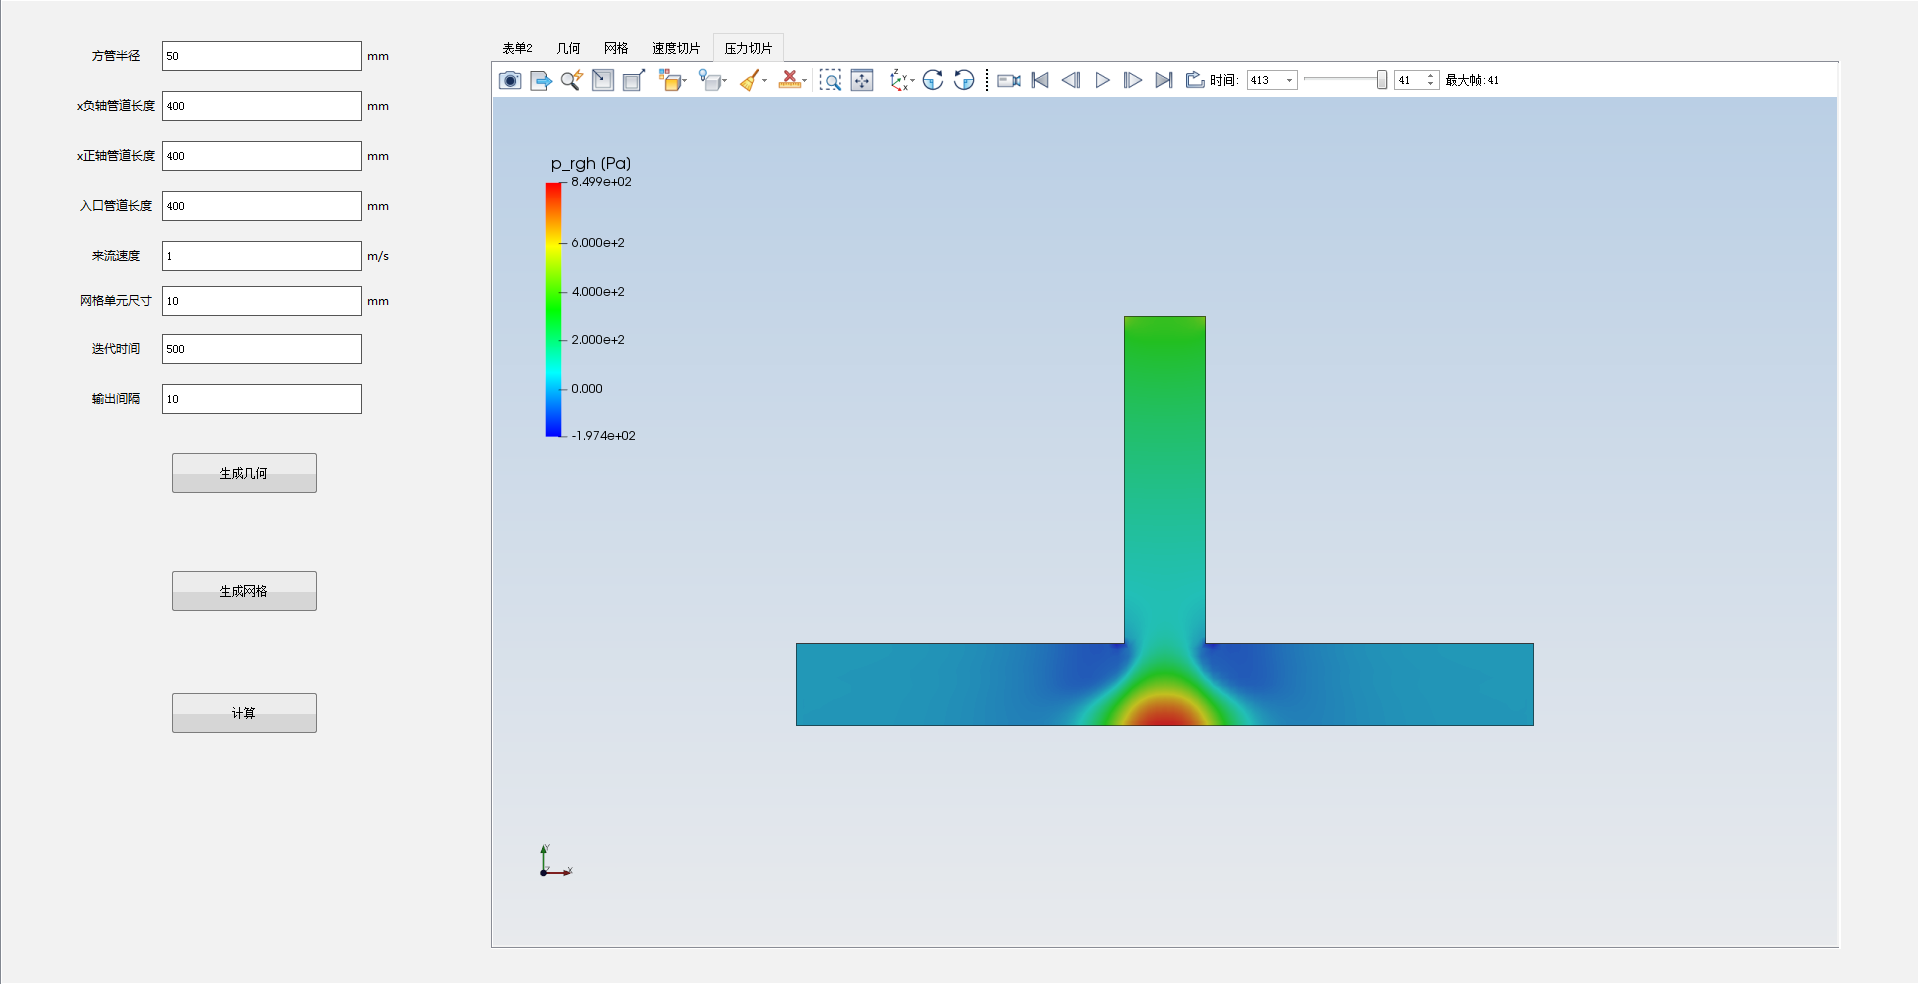Click the p_rgh color legend bar
The image size is (1919, 984).
tap(553, 309)
